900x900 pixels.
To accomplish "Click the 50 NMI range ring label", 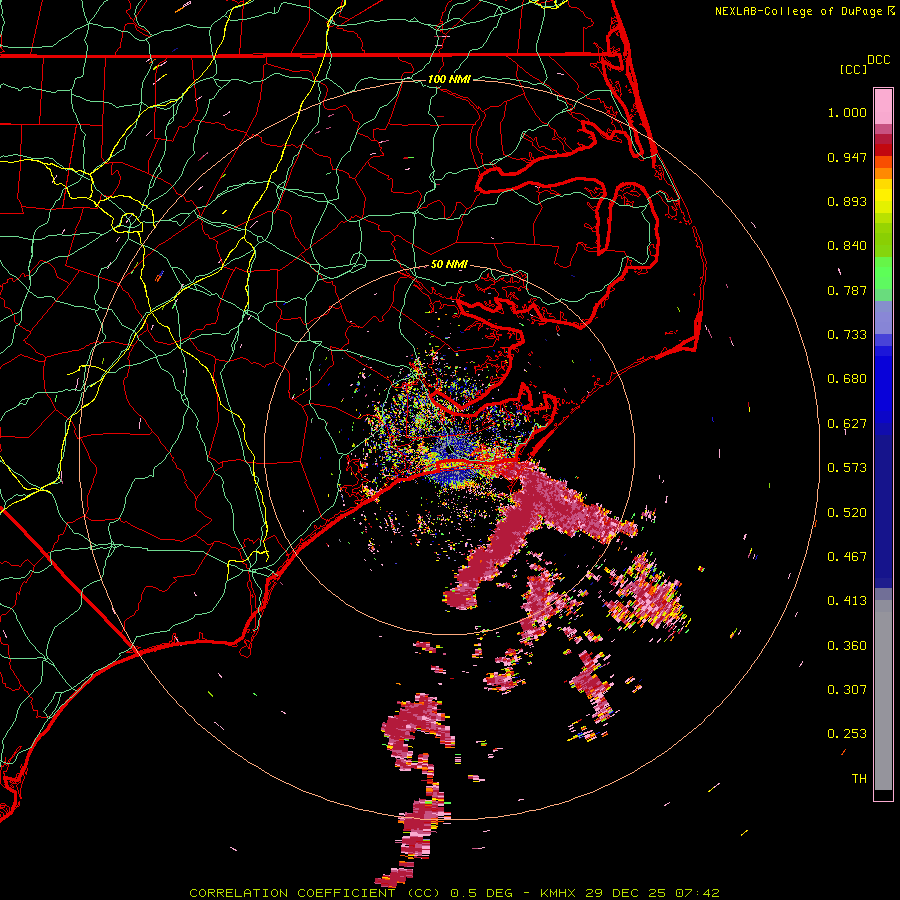I will point(449,265).
